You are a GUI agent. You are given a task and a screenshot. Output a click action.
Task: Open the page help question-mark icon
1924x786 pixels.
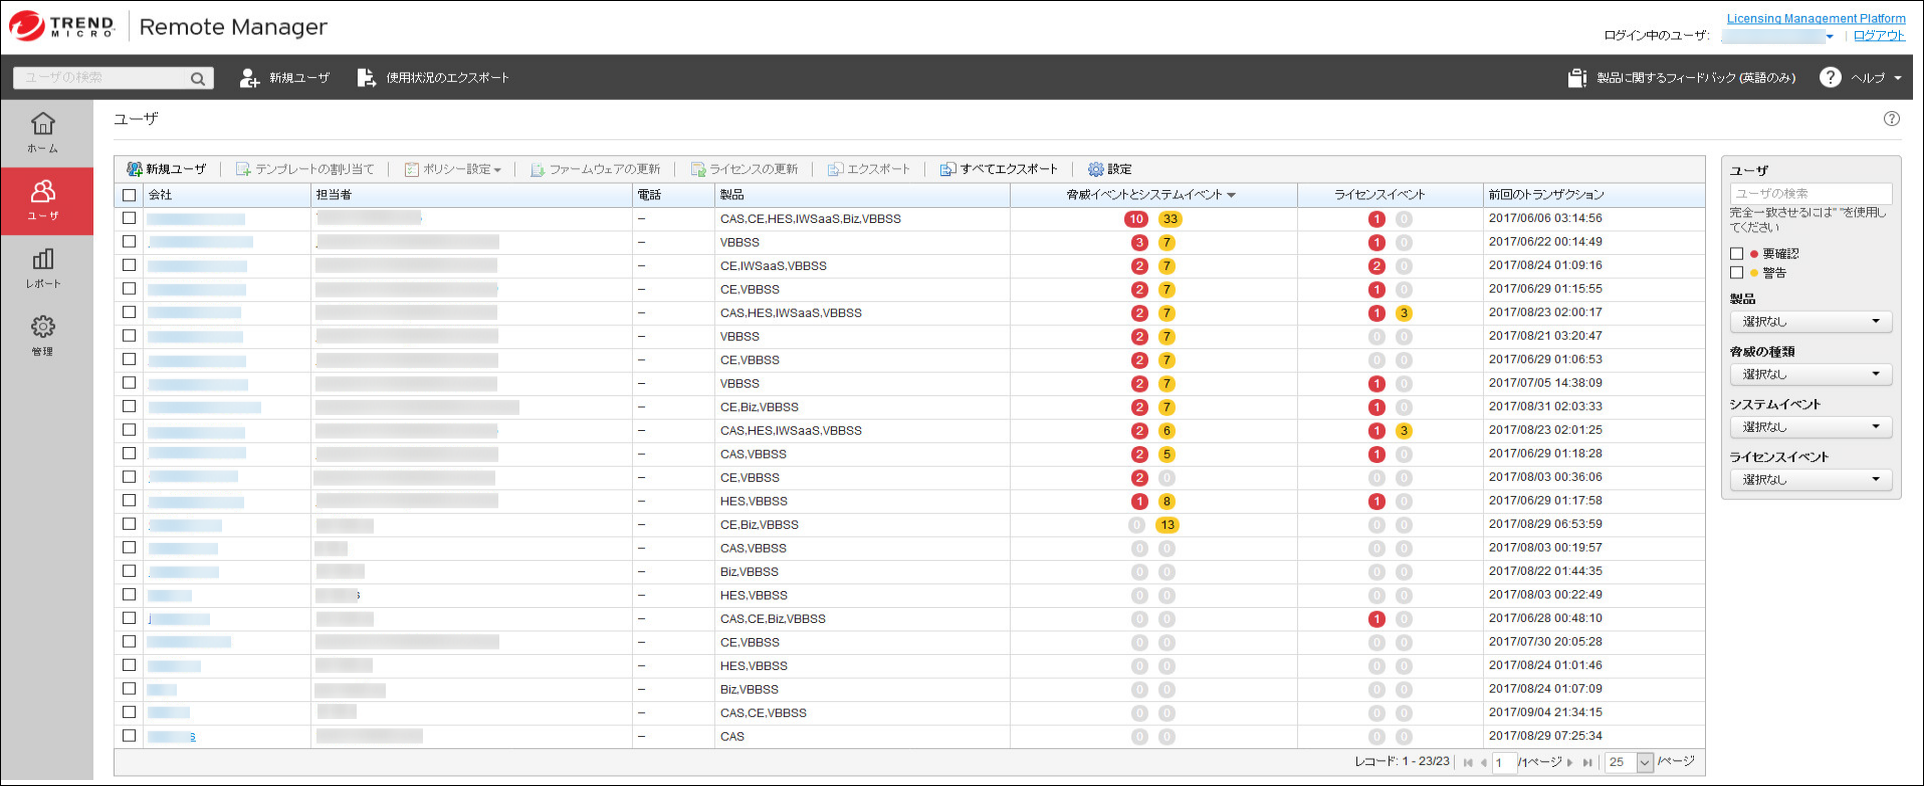(1891, 119)
